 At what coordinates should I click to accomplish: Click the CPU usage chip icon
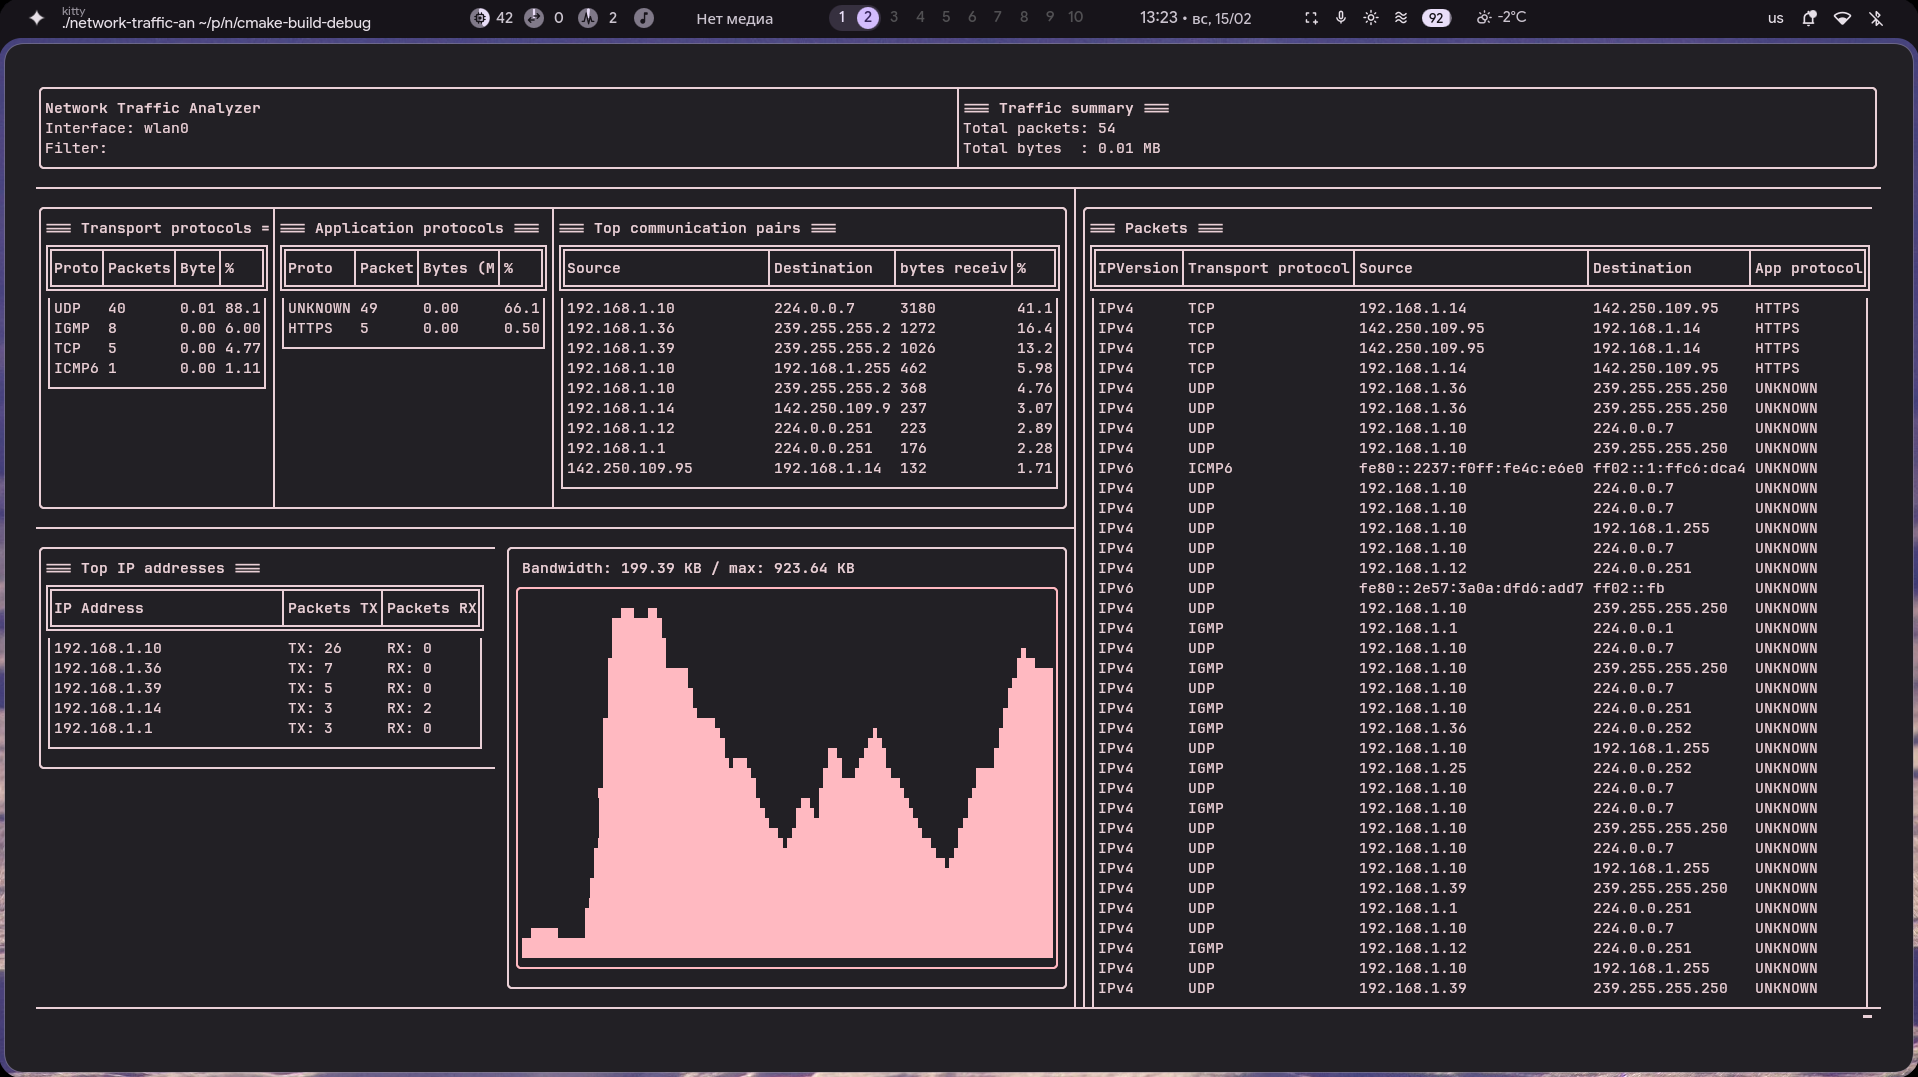480,18
